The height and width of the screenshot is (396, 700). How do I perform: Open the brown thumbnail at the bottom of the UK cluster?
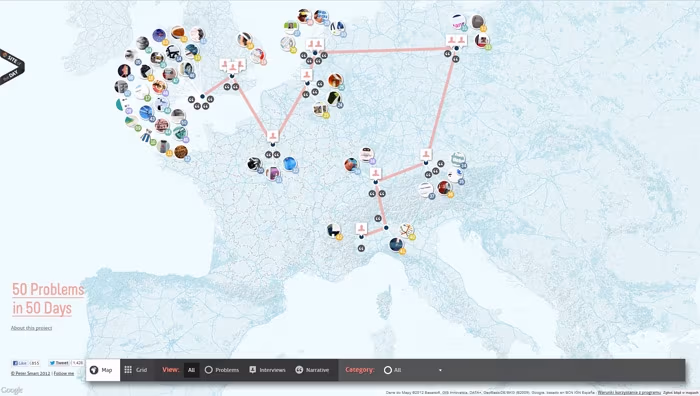point(181,152)
